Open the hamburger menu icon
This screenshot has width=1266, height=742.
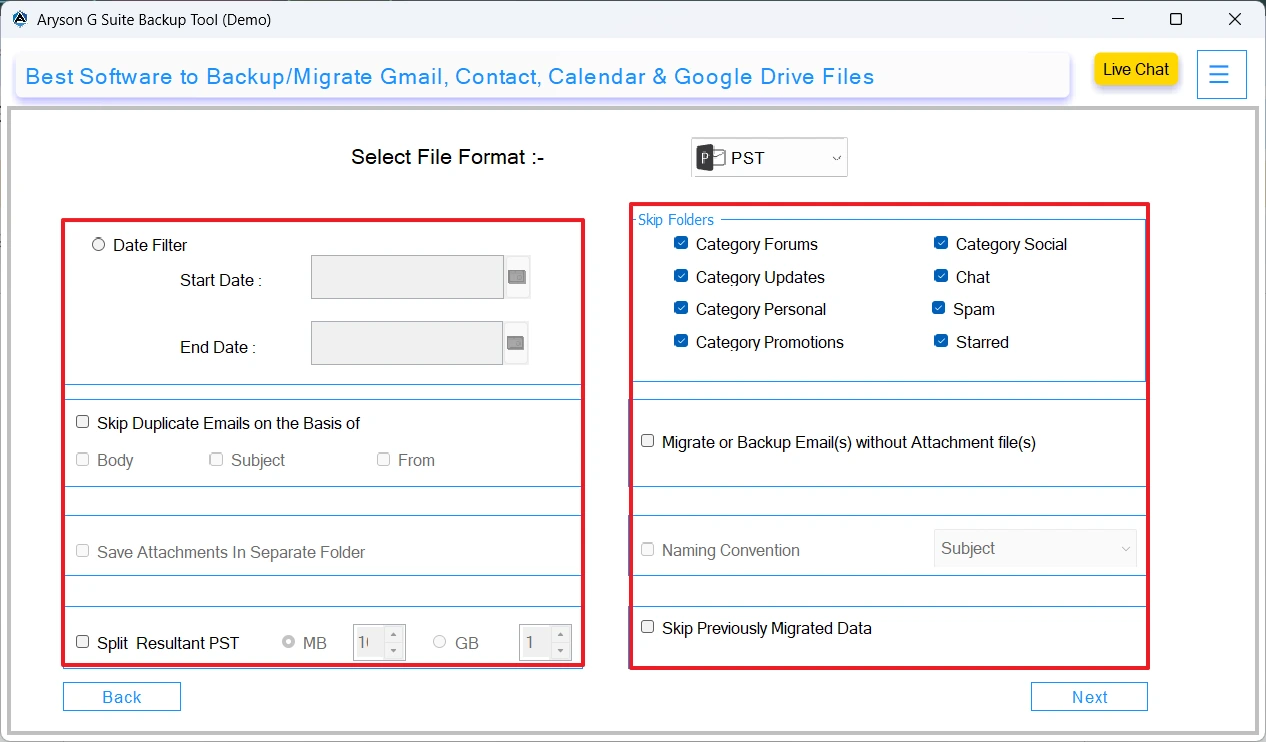1221,74
